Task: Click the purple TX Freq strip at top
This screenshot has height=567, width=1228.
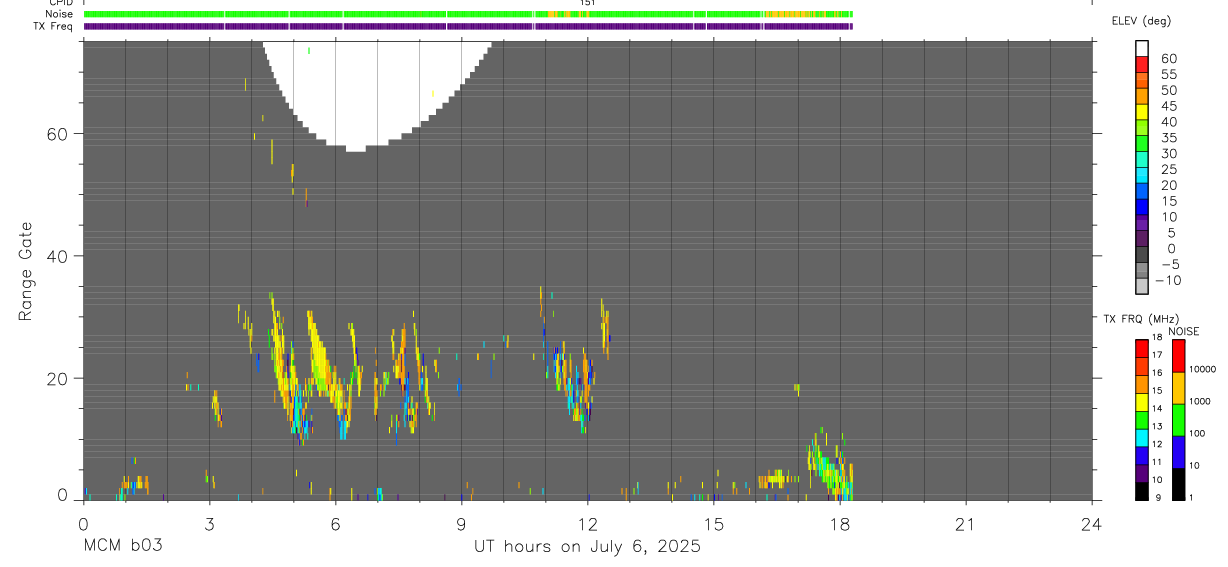Action: [x=468, y=26]
